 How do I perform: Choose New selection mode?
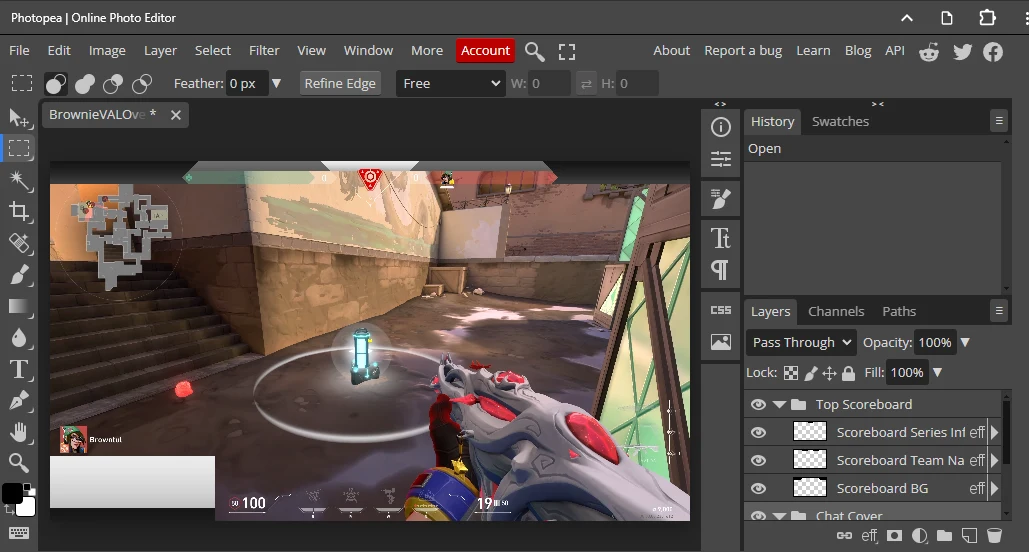click(56, 84)
